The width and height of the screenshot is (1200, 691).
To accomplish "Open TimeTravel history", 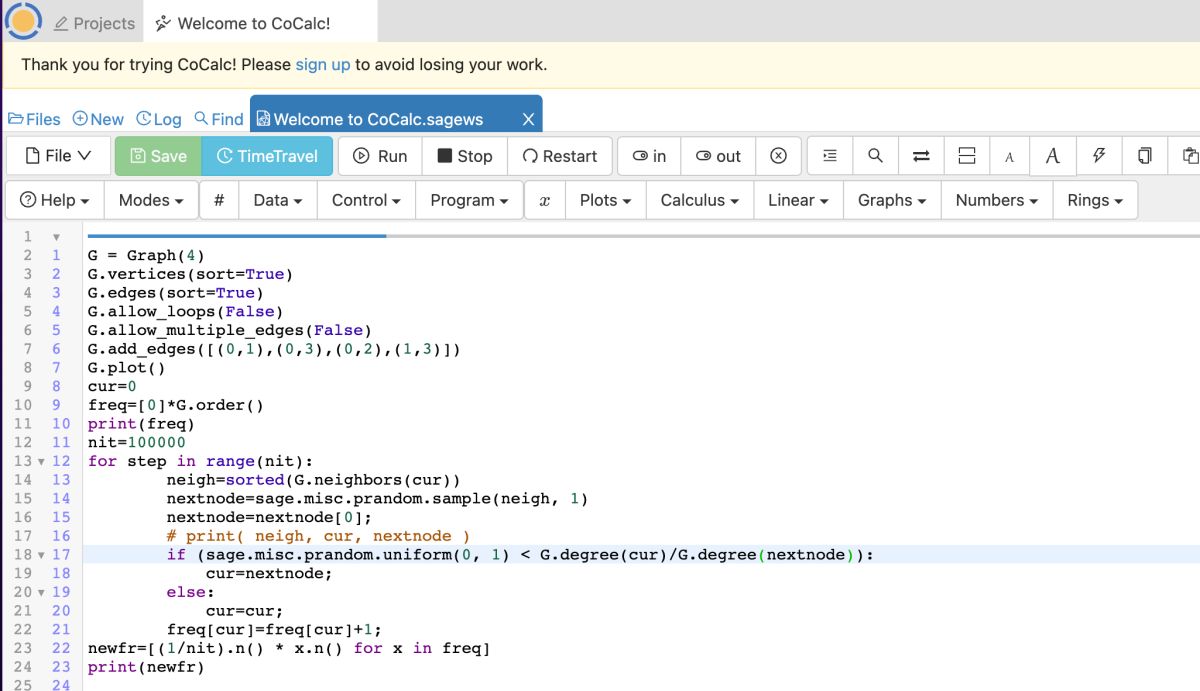I will (x=267, y=156).
